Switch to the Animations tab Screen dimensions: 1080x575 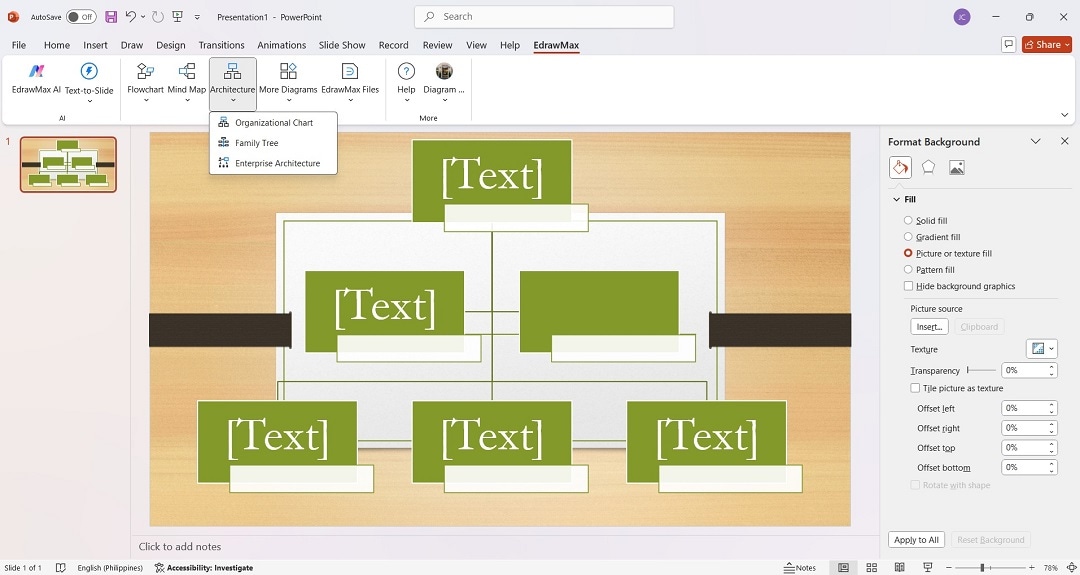(x=281, y=45)
